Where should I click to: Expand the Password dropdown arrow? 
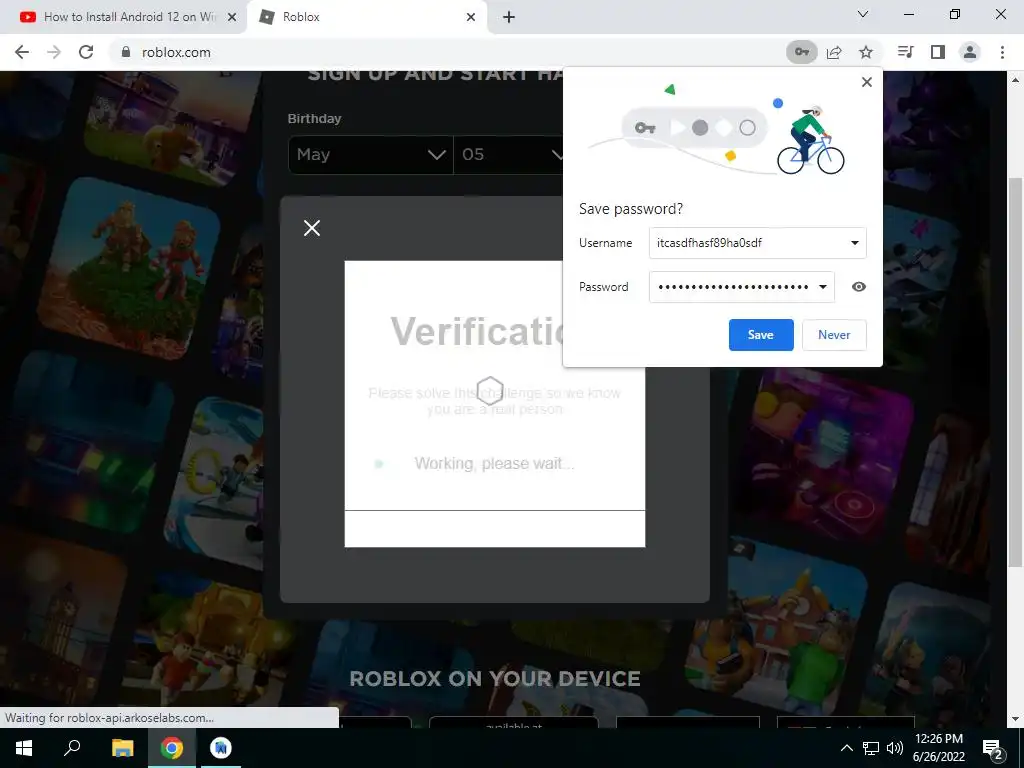pyautogui.click(x=823, y=287)
